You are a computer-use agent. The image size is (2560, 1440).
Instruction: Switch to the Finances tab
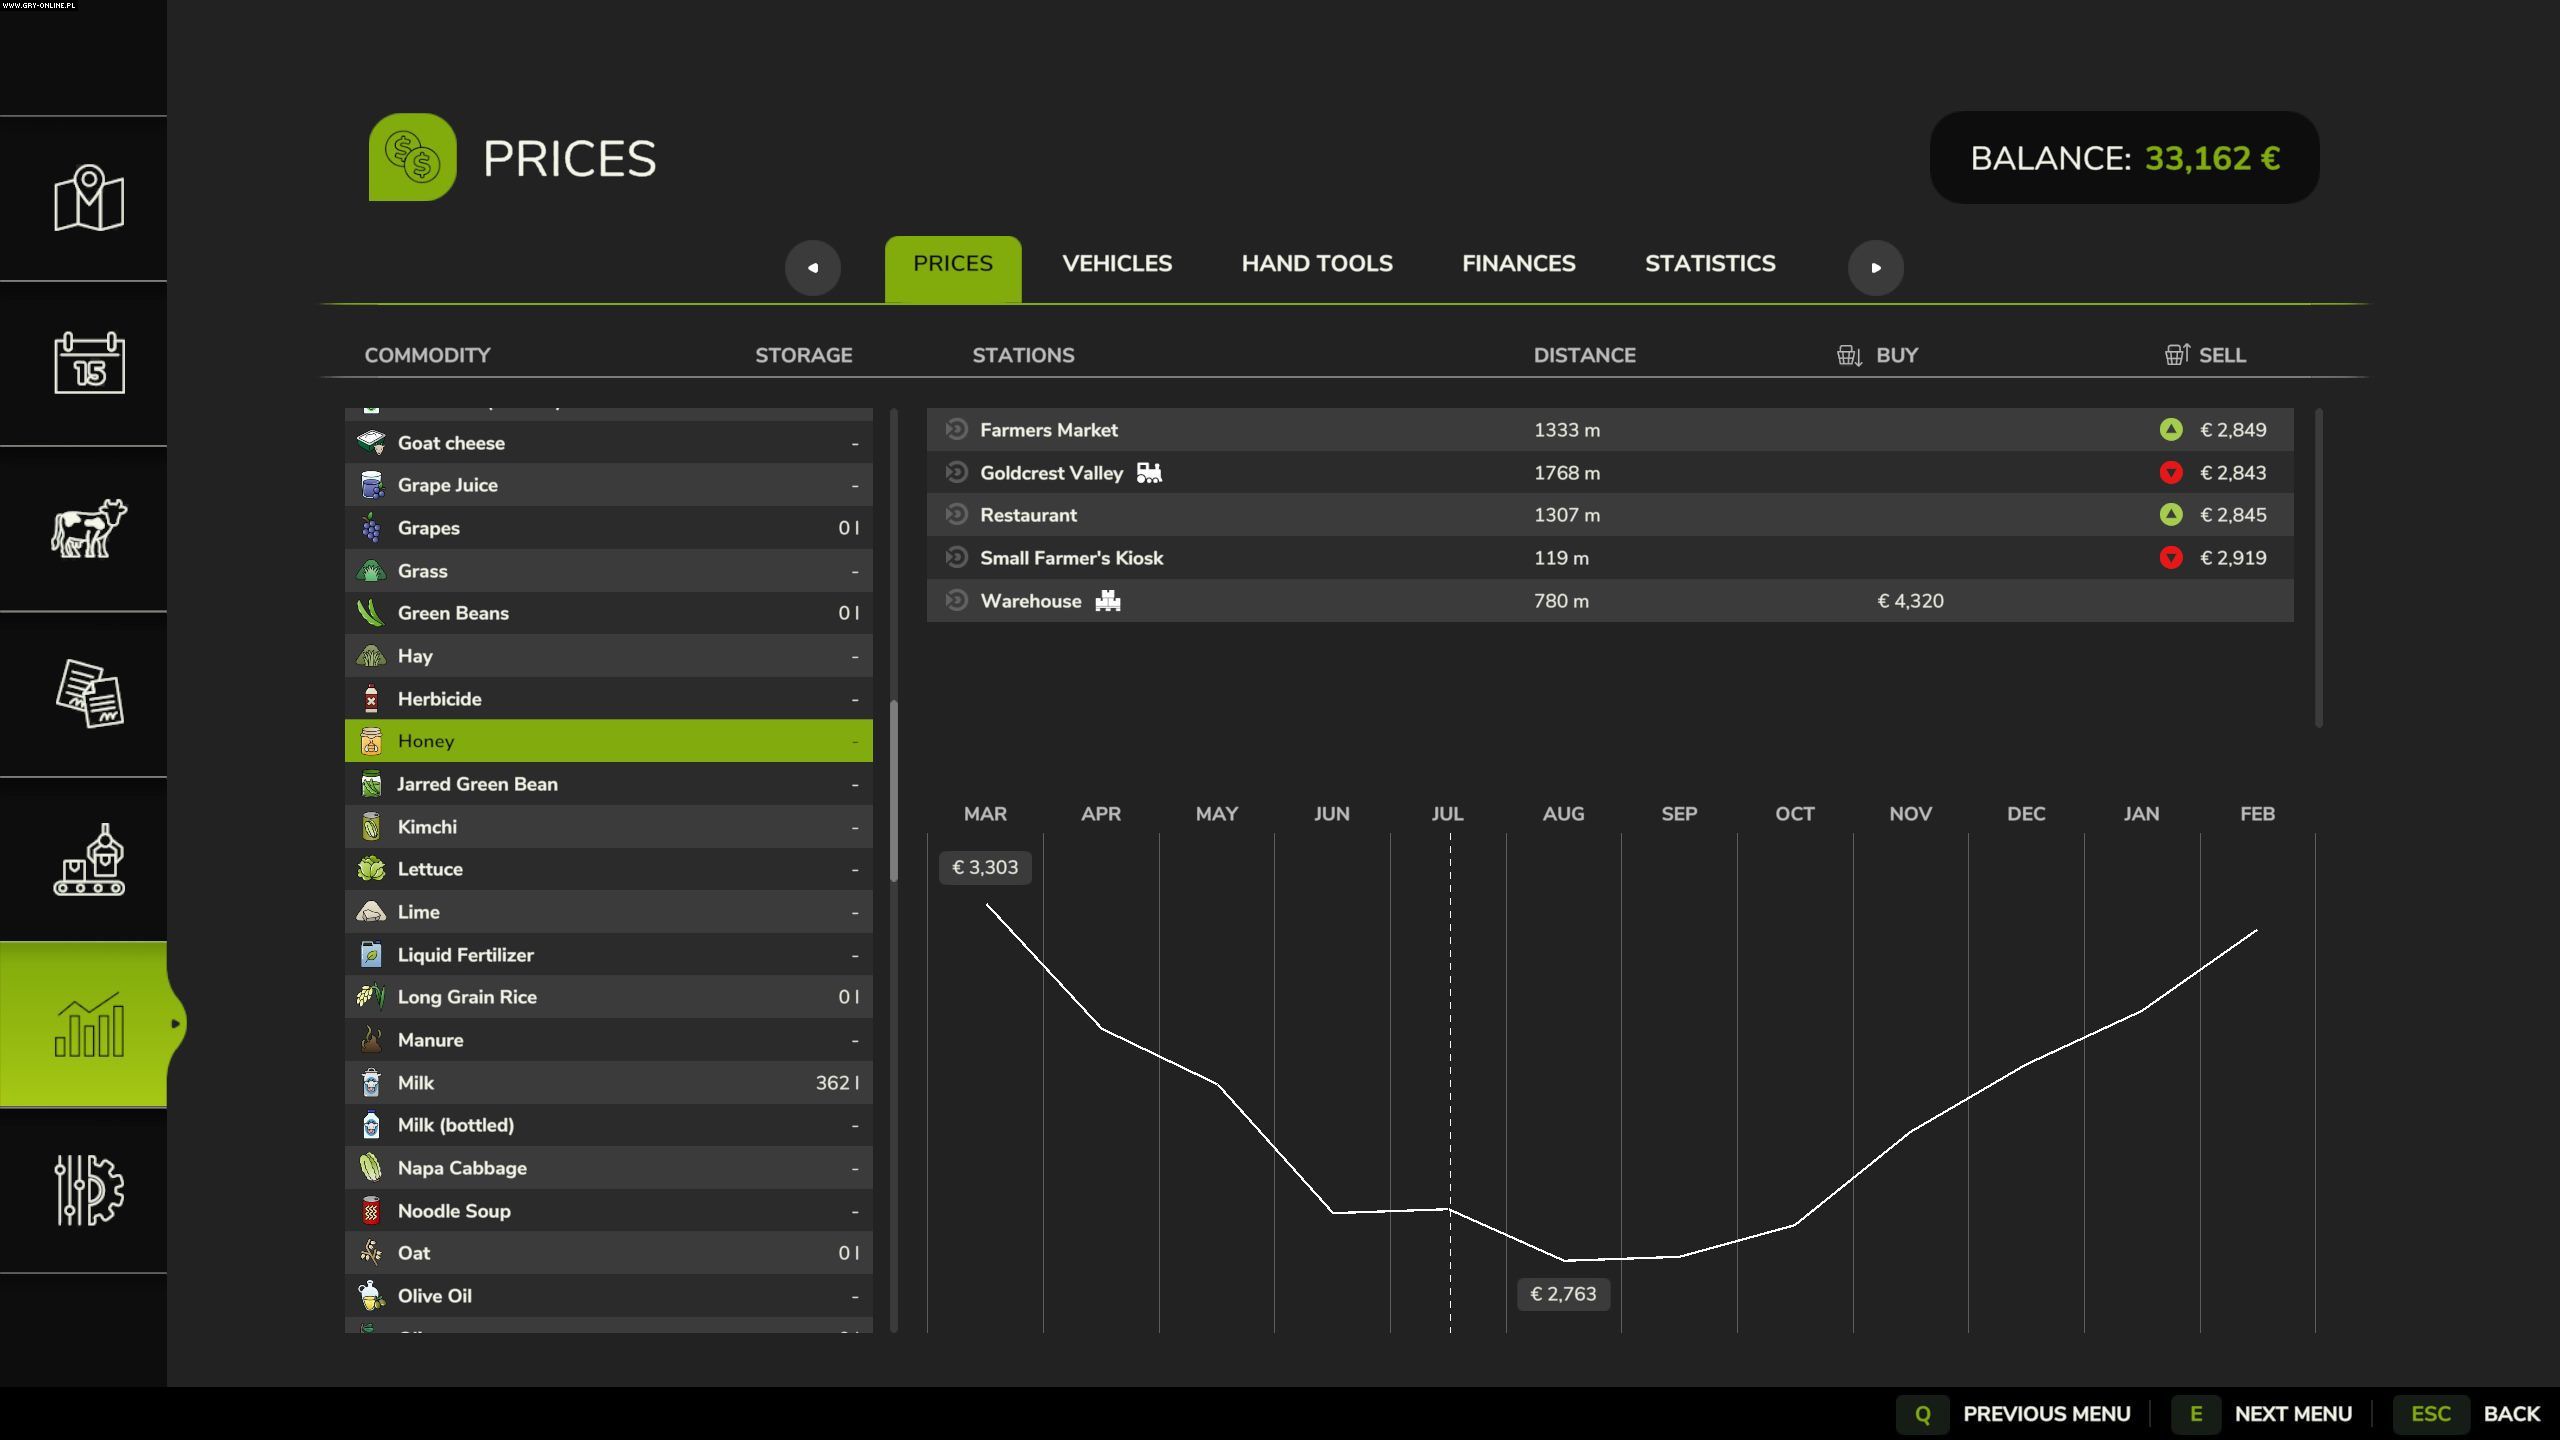click(1518, 263)
